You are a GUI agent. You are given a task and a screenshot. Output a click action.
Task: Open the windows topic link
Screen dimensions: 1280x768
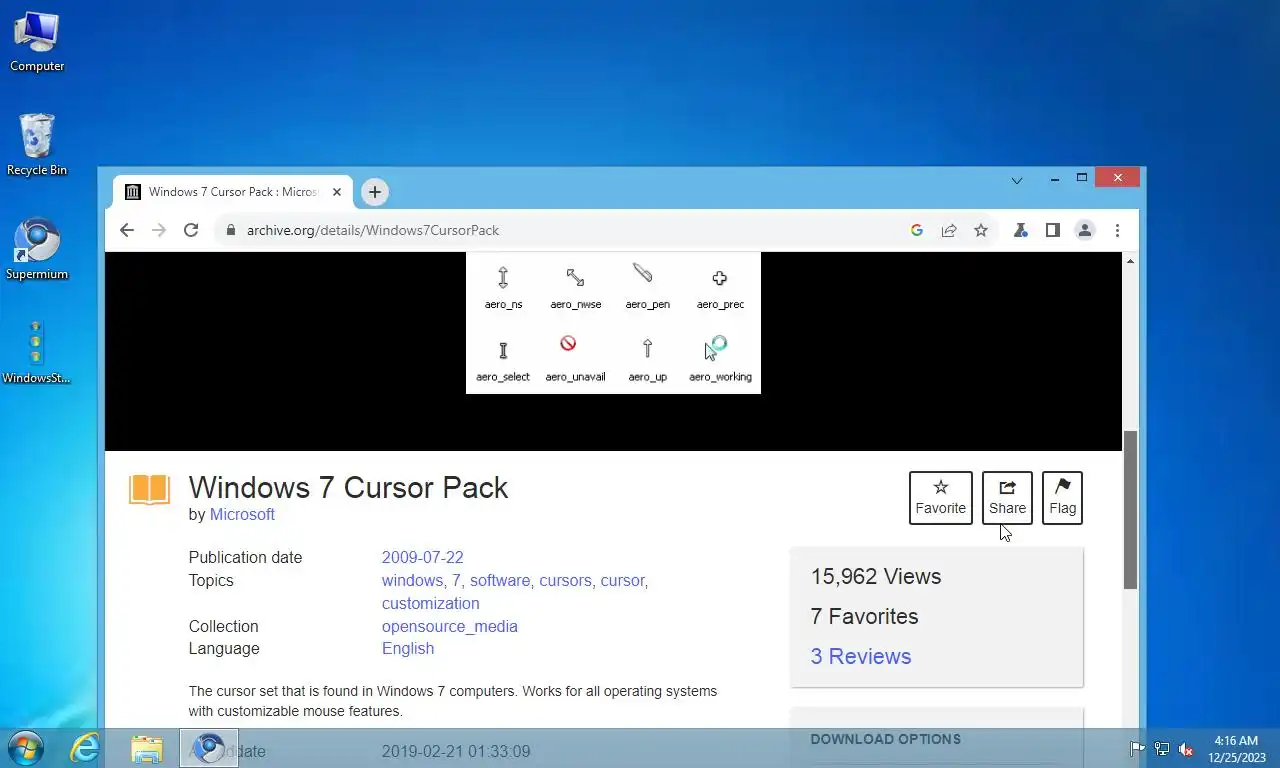point(414,580)
